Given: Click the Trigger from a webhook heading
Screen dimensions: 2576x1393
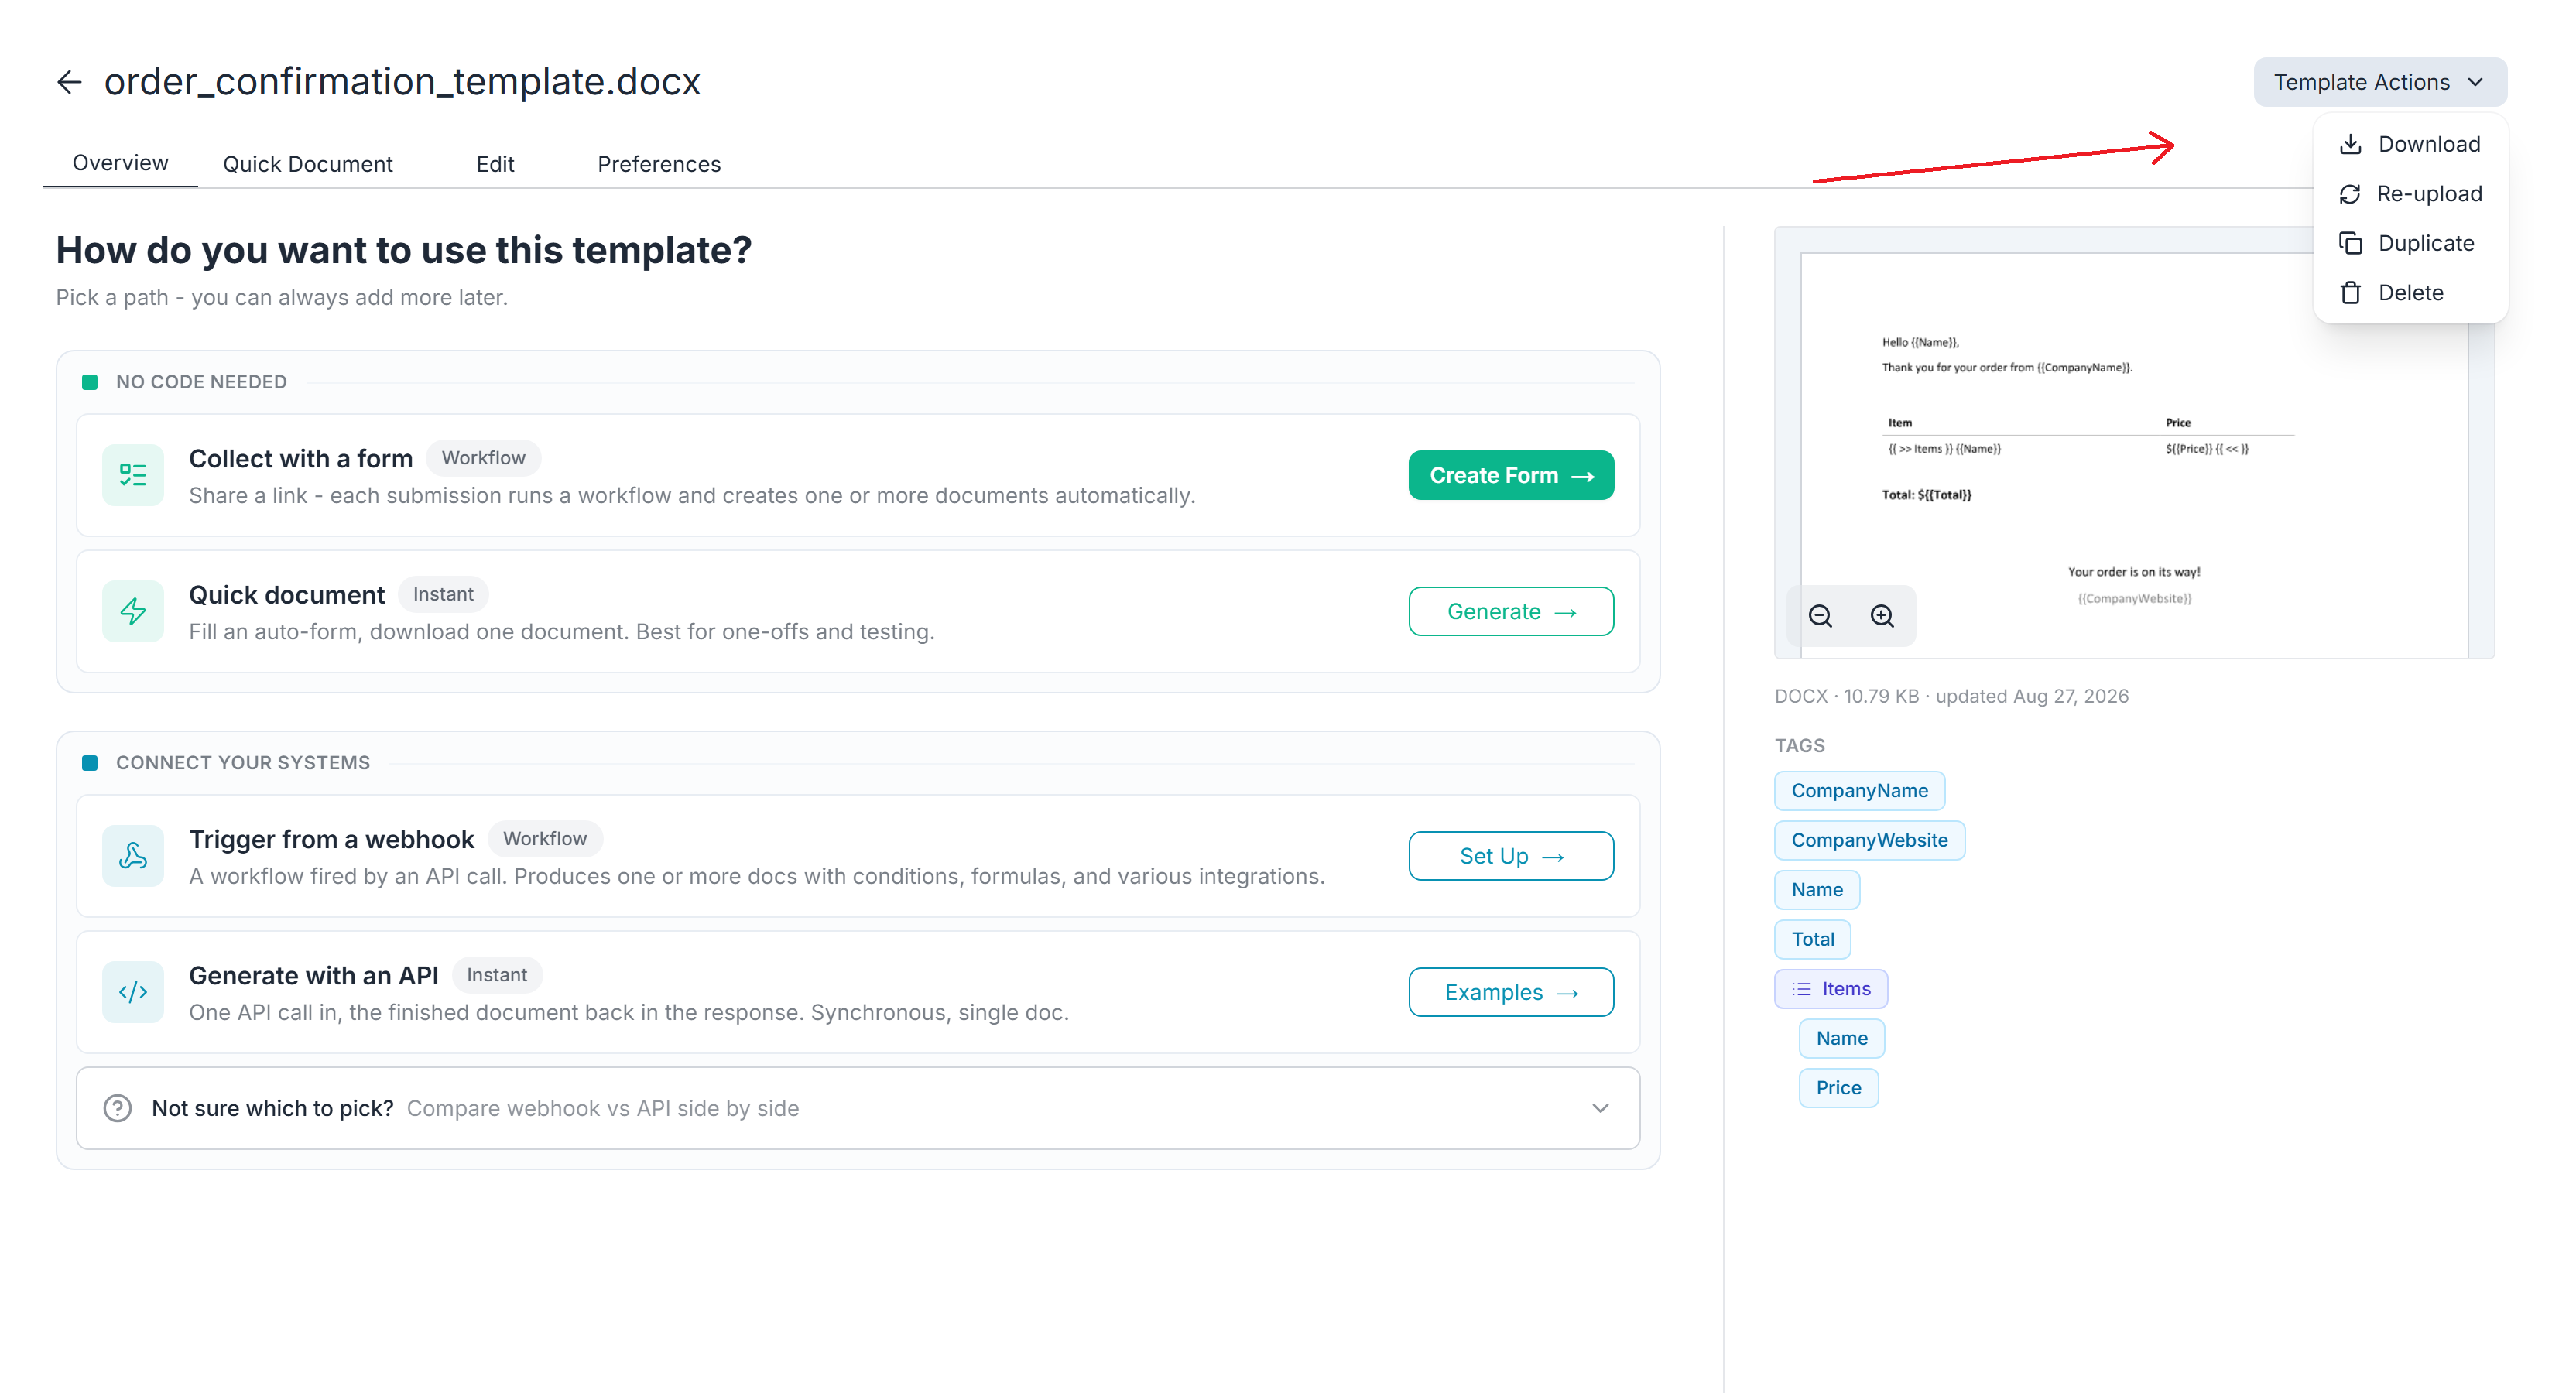Looking at the screenshot, I should (331, 839).
